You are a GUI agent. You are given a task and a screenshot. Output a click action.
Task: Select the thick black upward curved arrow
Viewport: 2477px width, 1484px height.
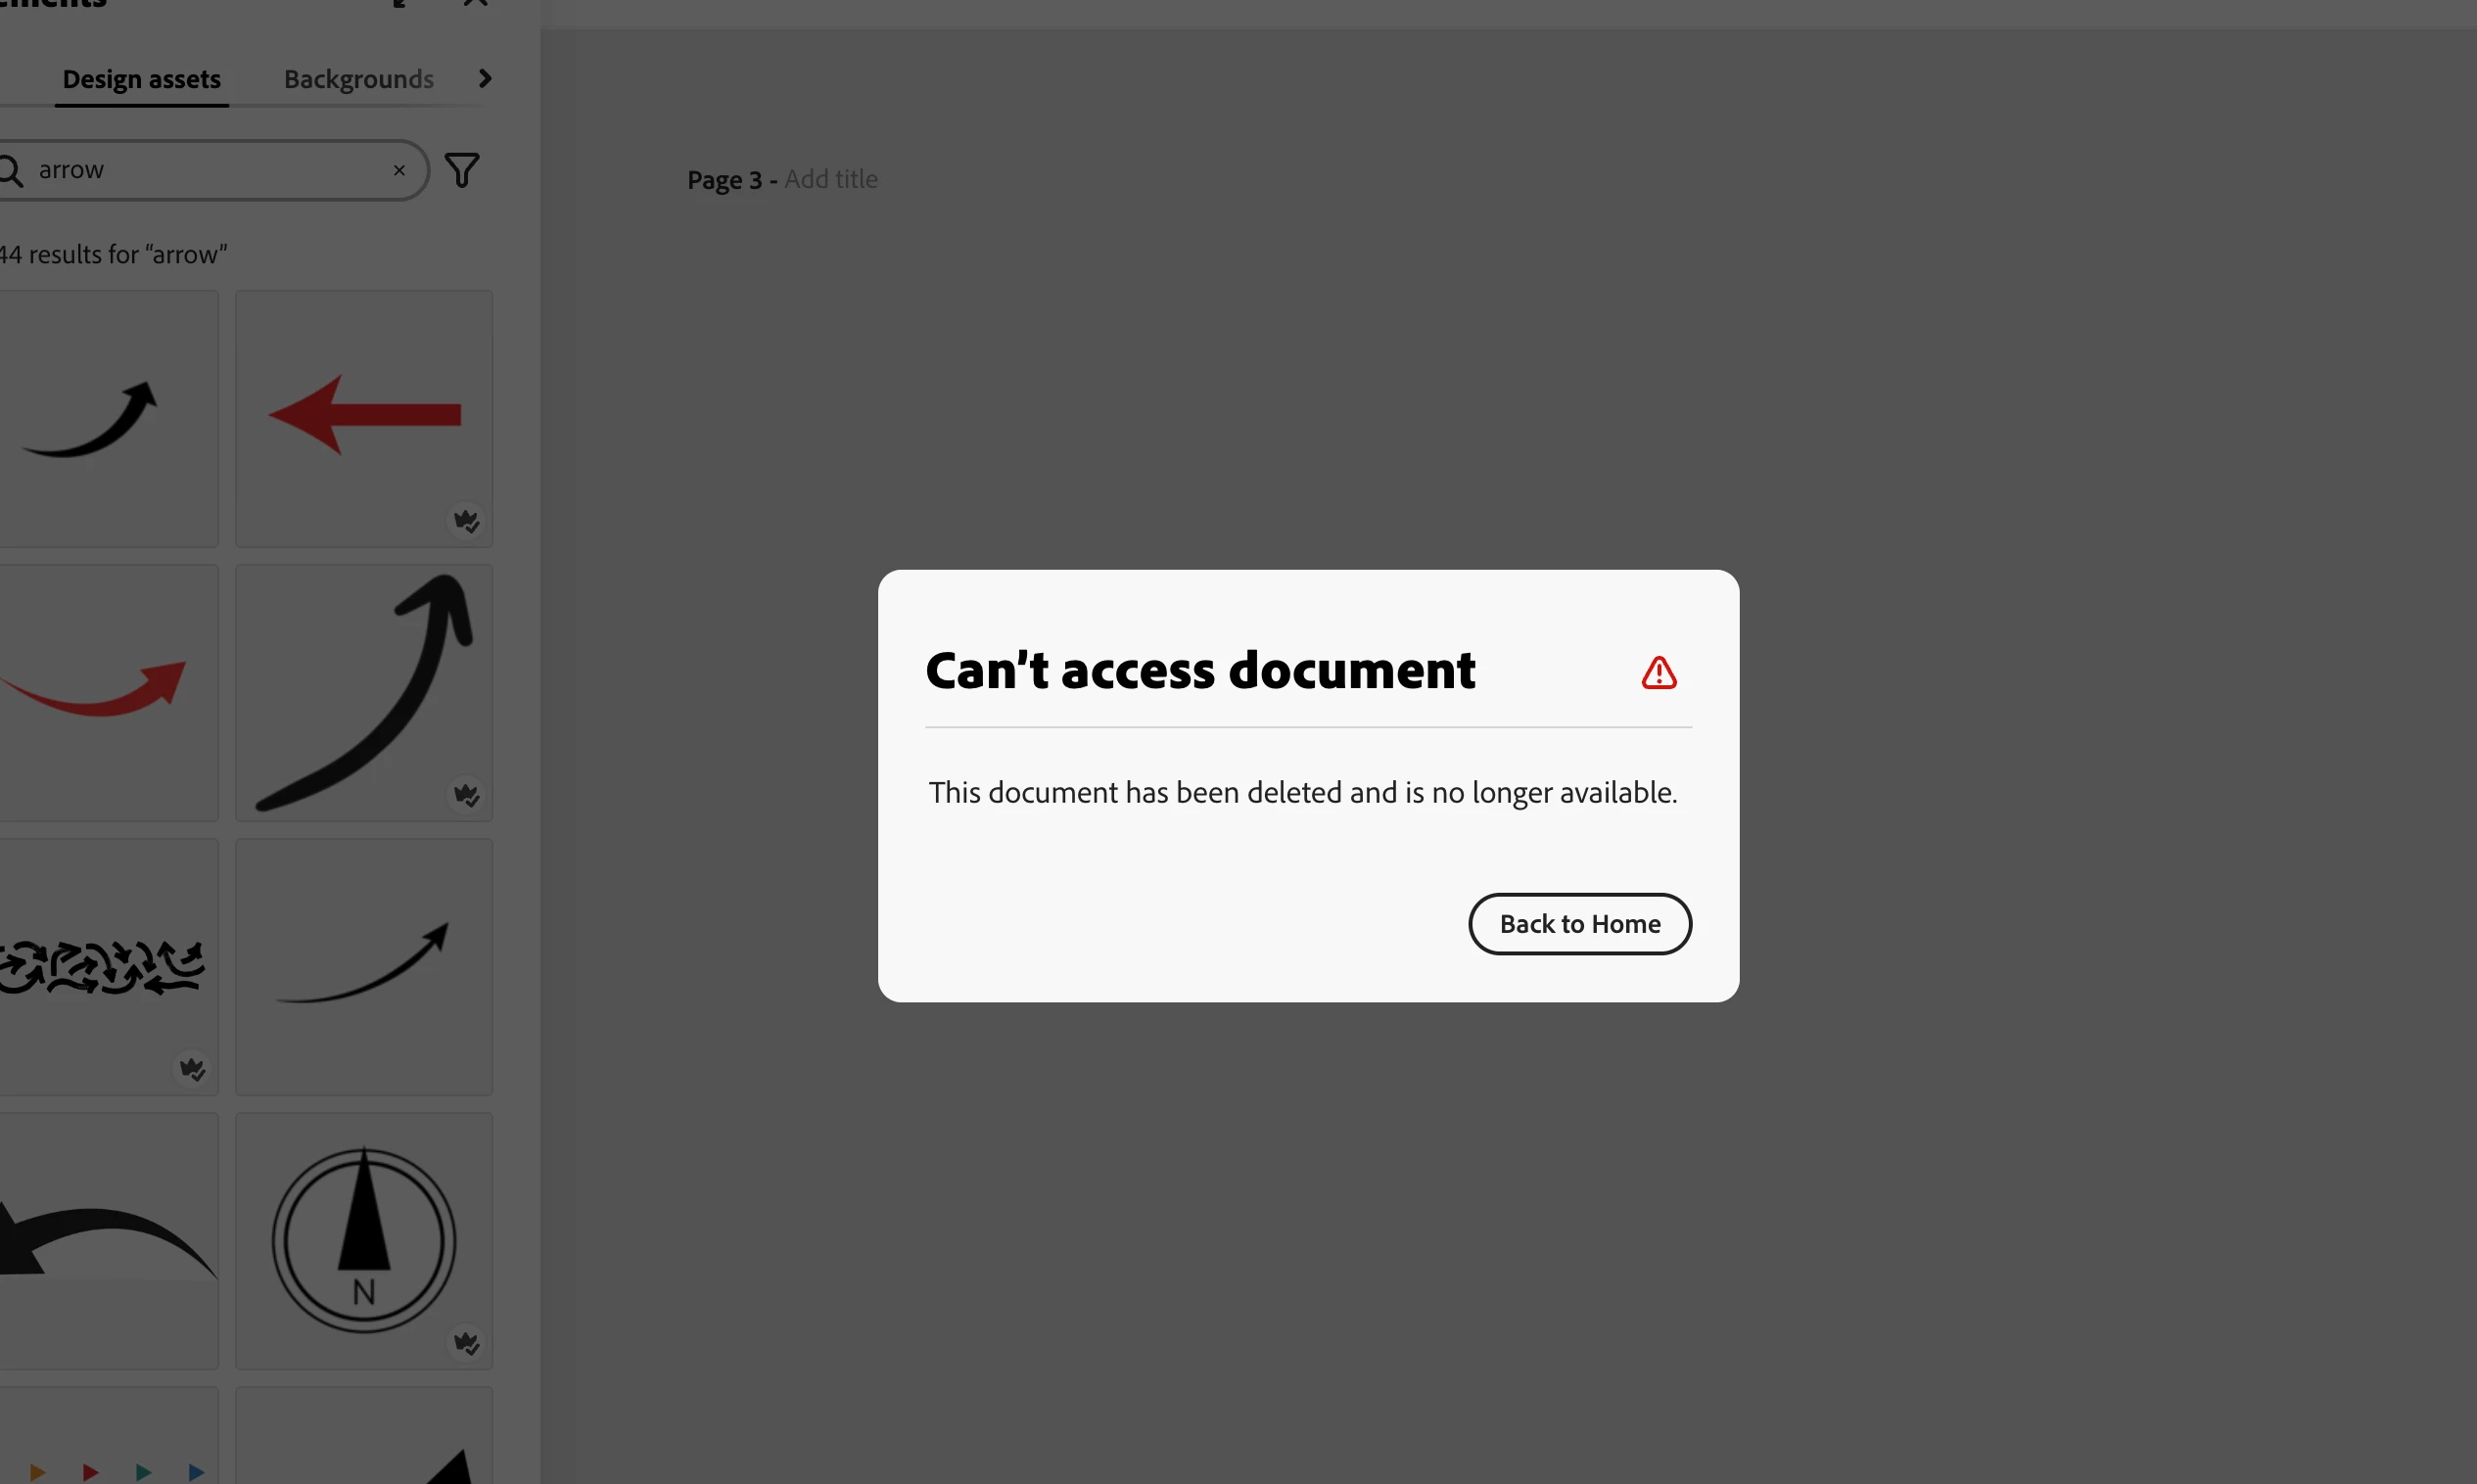[364, 692]
